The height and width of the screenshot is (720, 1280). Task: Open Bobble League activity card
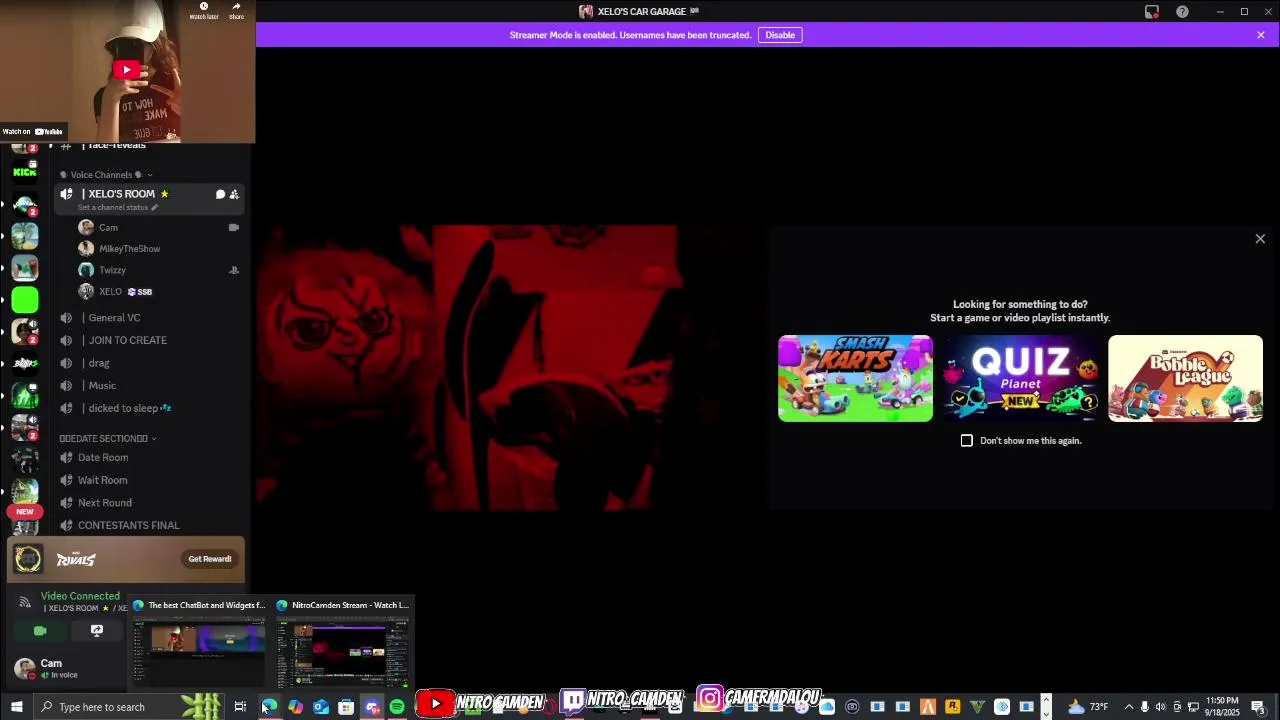tap(1185, 378)
